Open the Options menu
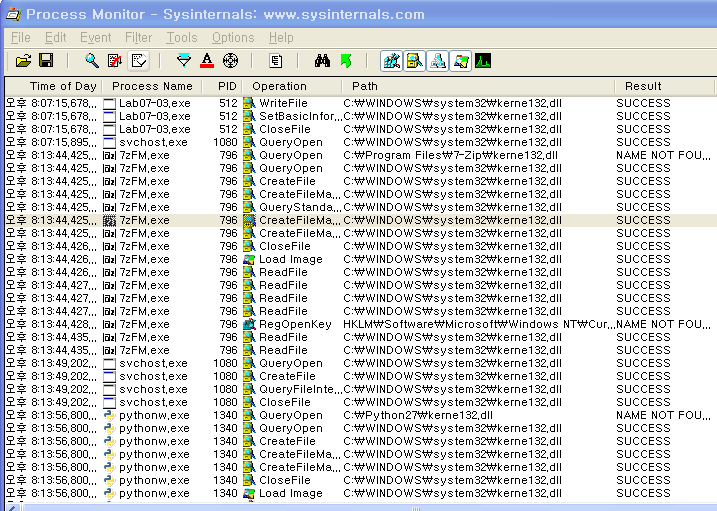This screenshot has height=511, width=717. point(233,37)
